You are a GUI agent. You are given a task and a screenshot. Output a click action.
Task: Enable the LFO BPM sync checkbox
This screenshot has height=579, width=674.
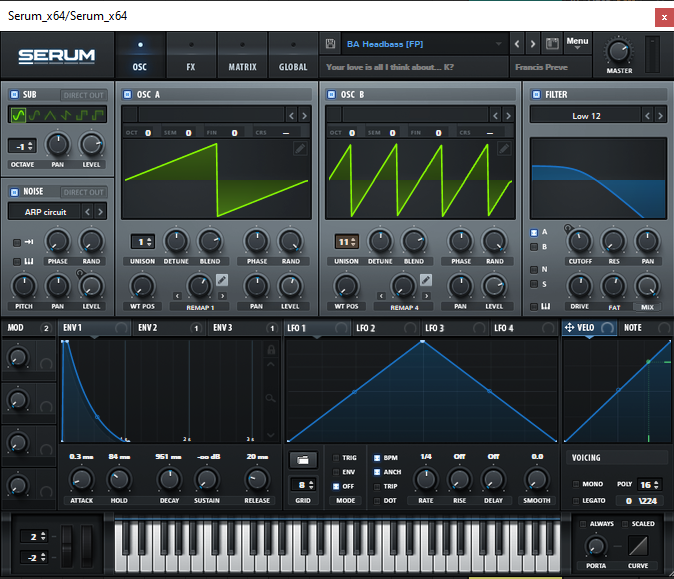pos(377,458)
